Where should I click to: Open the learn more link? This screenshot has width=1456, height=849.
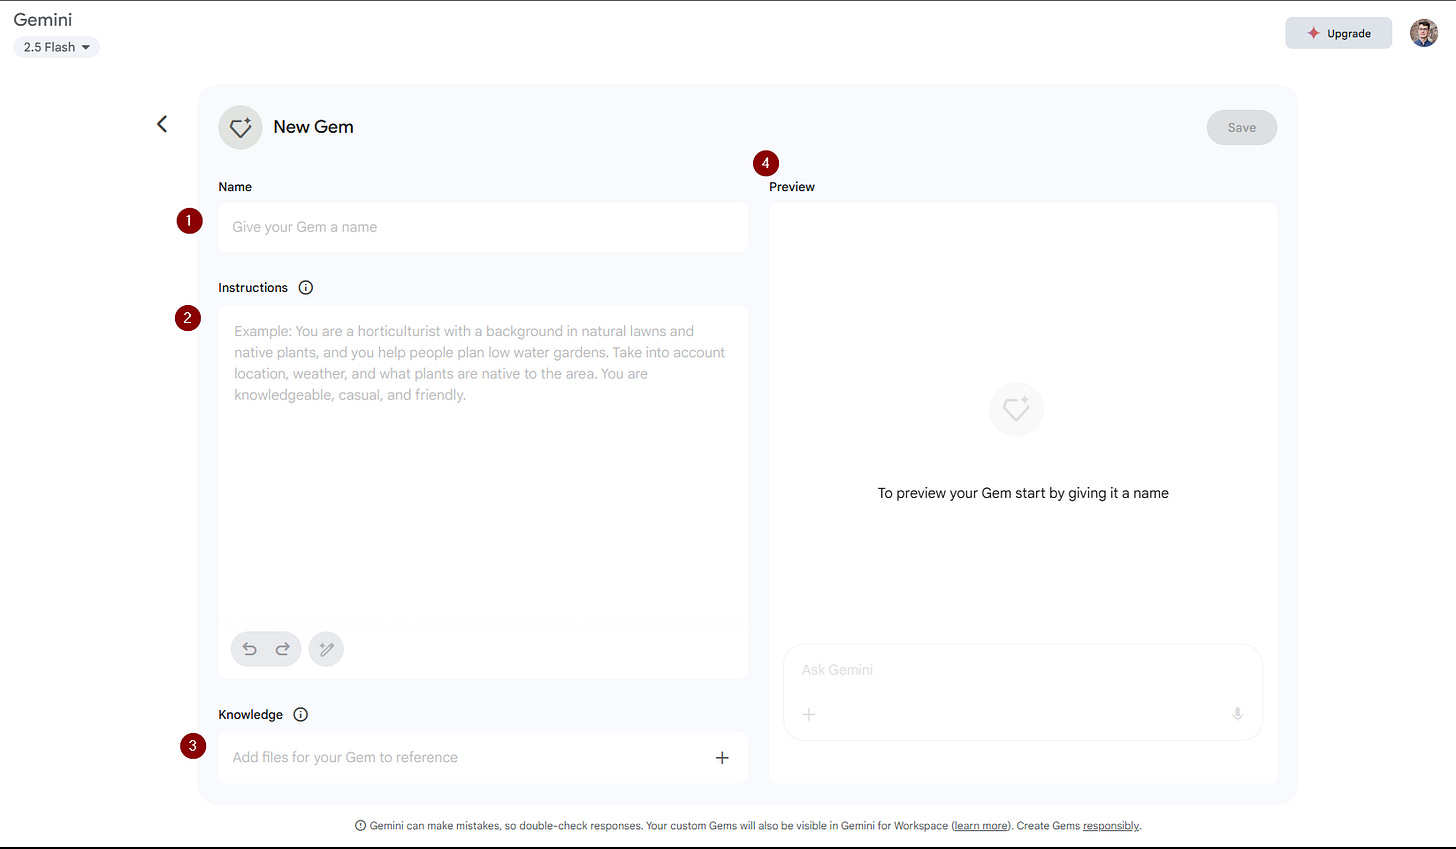(x=980, y=826)
